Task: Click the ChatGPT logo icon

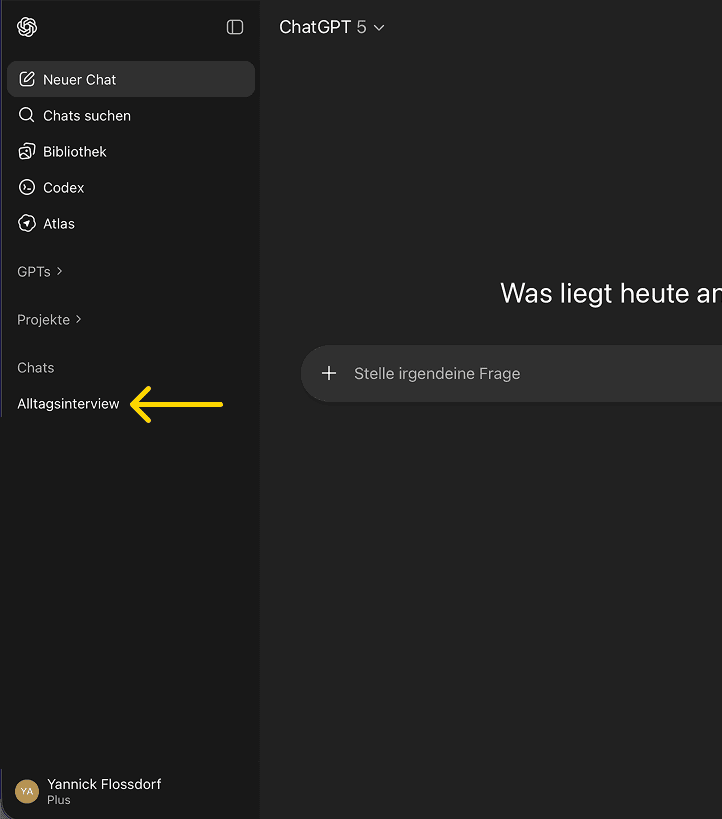Action: [27, 27]
